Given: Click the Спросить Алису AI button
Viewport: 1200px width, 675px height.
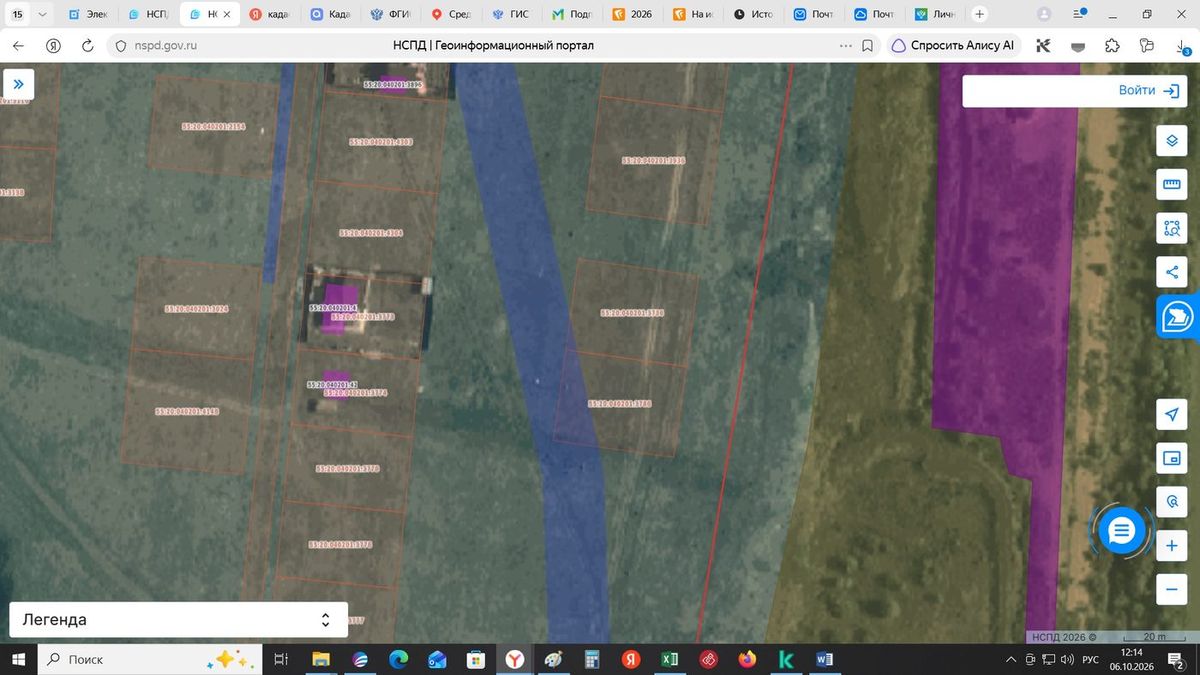Looking at the screenshot, I should [x=953, y=45].
